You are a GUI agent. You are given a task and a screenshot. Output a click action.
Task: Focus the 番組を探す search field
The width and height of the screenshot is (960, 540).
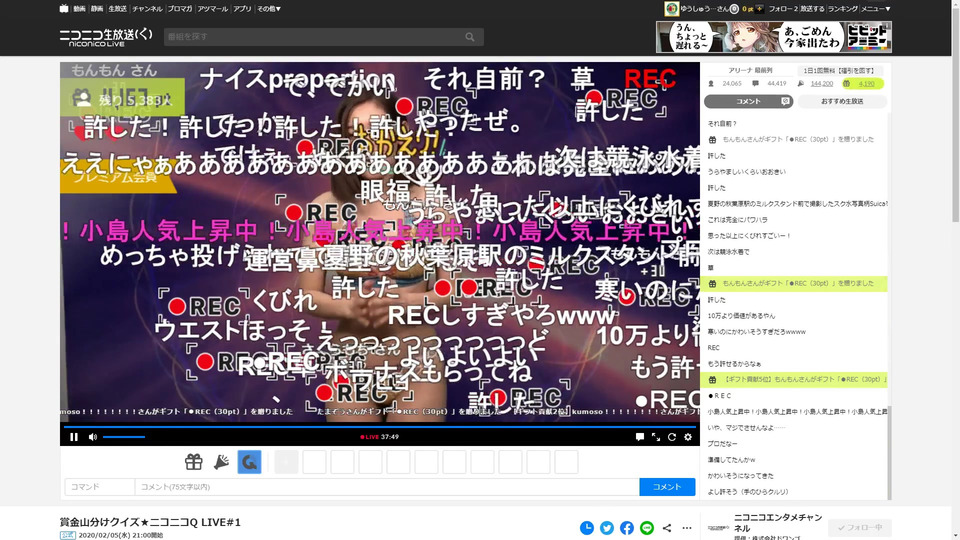click(x=312, y=37)
